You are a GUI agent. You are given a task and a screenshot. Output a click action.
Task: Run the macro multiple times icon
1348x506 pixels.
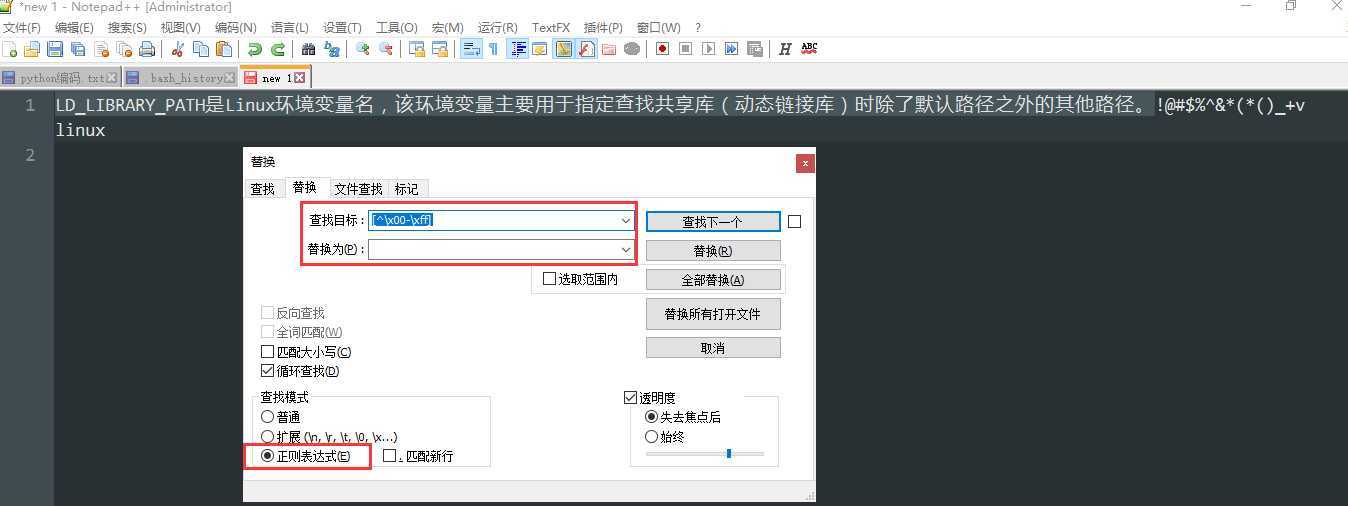[x=732, y=48]
